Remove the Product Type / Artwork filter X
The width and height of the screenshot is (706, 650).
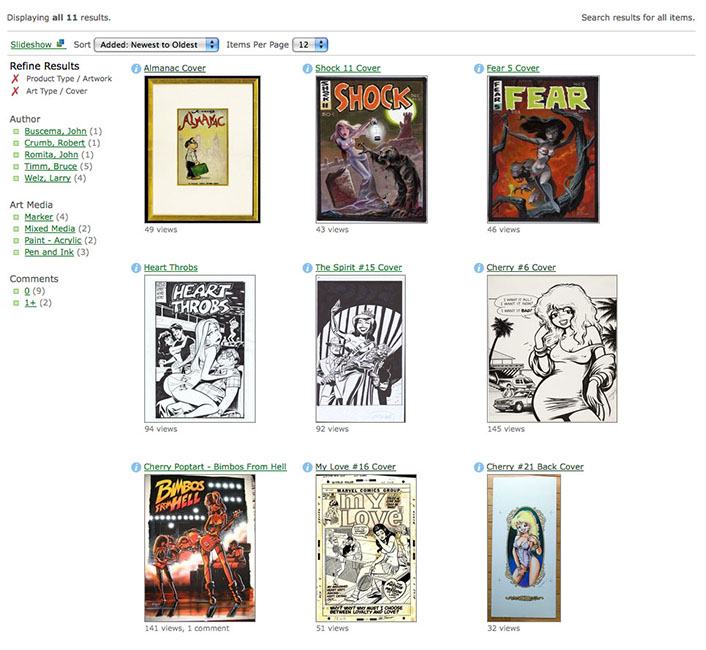pos(15,79)
